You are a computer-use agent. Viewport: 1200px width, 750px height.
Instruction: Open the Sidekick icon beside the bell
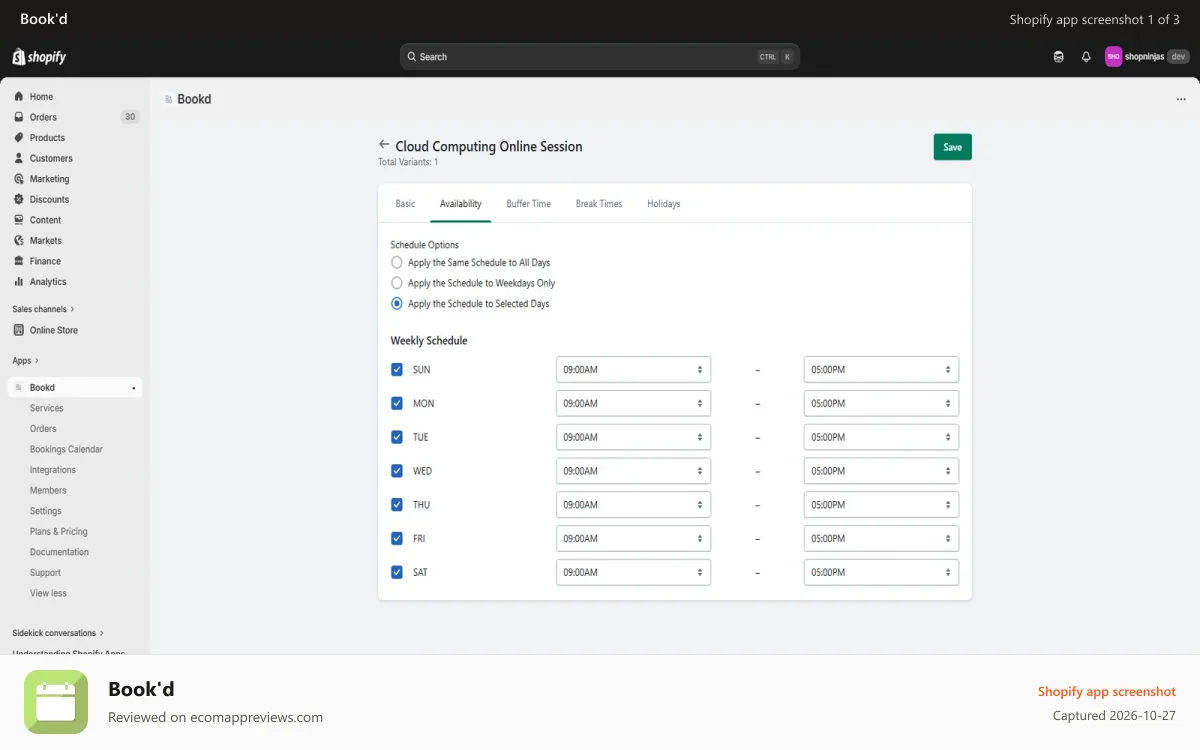[x=1059, y=57]
